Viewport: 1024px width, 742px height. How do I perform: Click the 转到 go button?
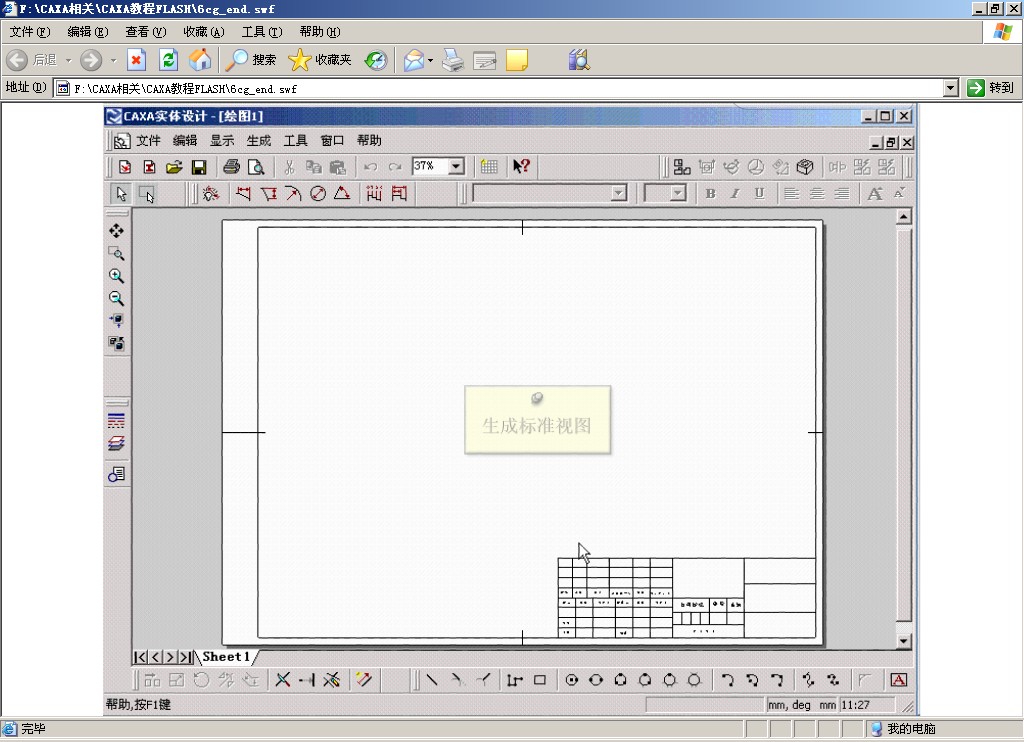tap(991, 88)
